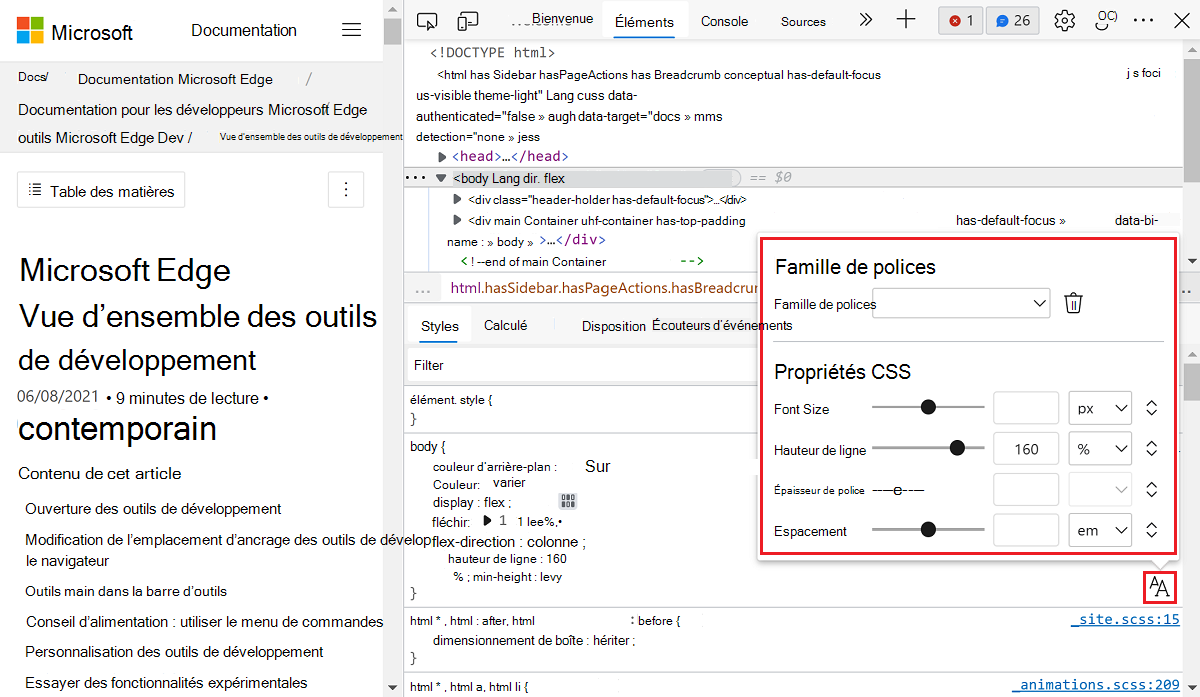This screenshot has height=697, width=1200.
Task: Toggle device emulation mode icon
Action: [467, 21]
